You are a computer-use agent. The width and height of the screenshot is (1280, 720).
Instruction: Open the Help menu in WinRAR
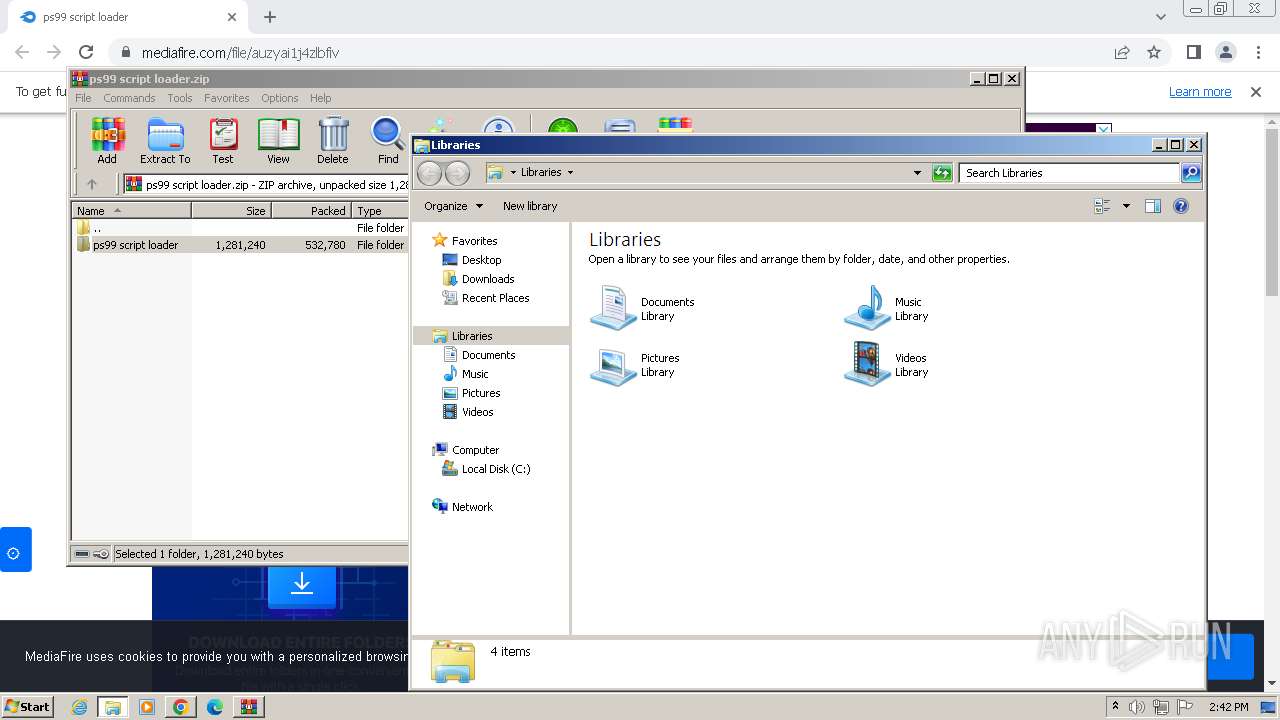(x=320, y=98)
